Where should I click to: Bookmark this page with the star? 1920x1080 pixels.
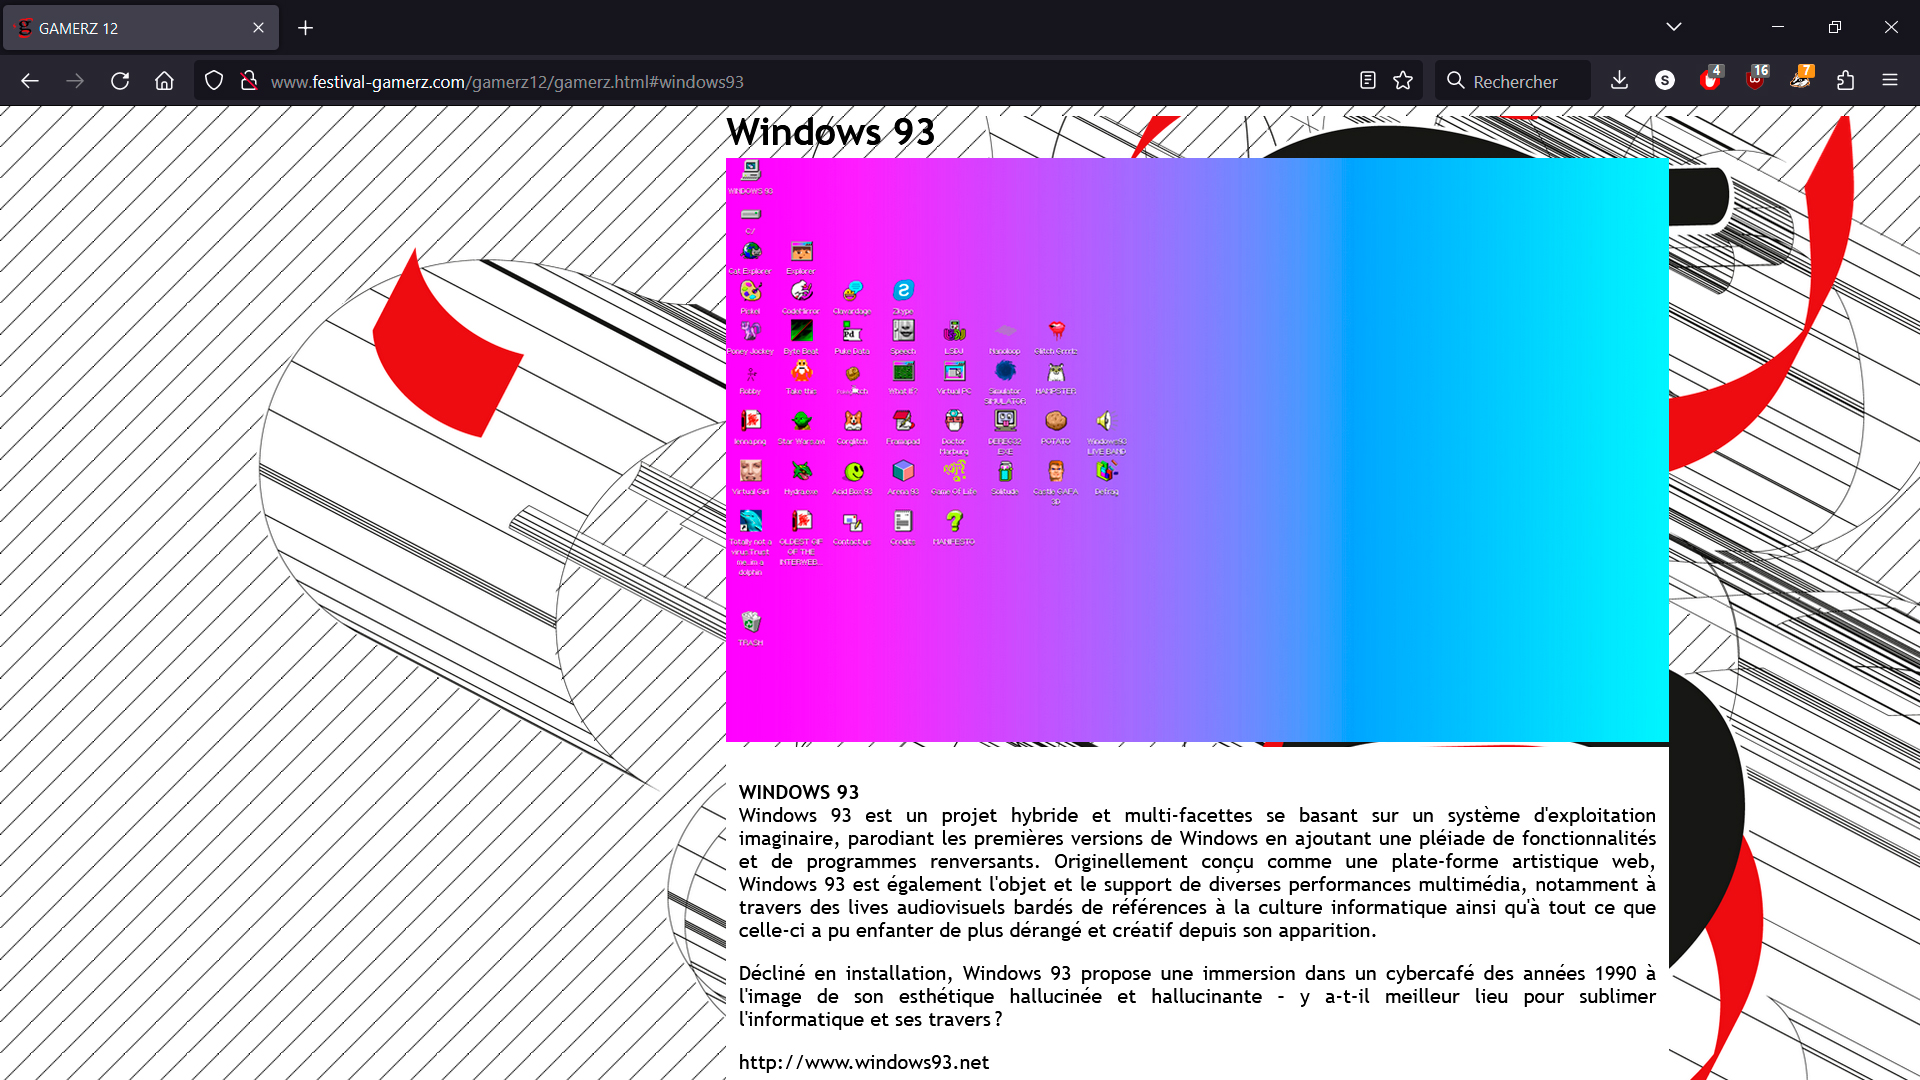[1403, 81]
